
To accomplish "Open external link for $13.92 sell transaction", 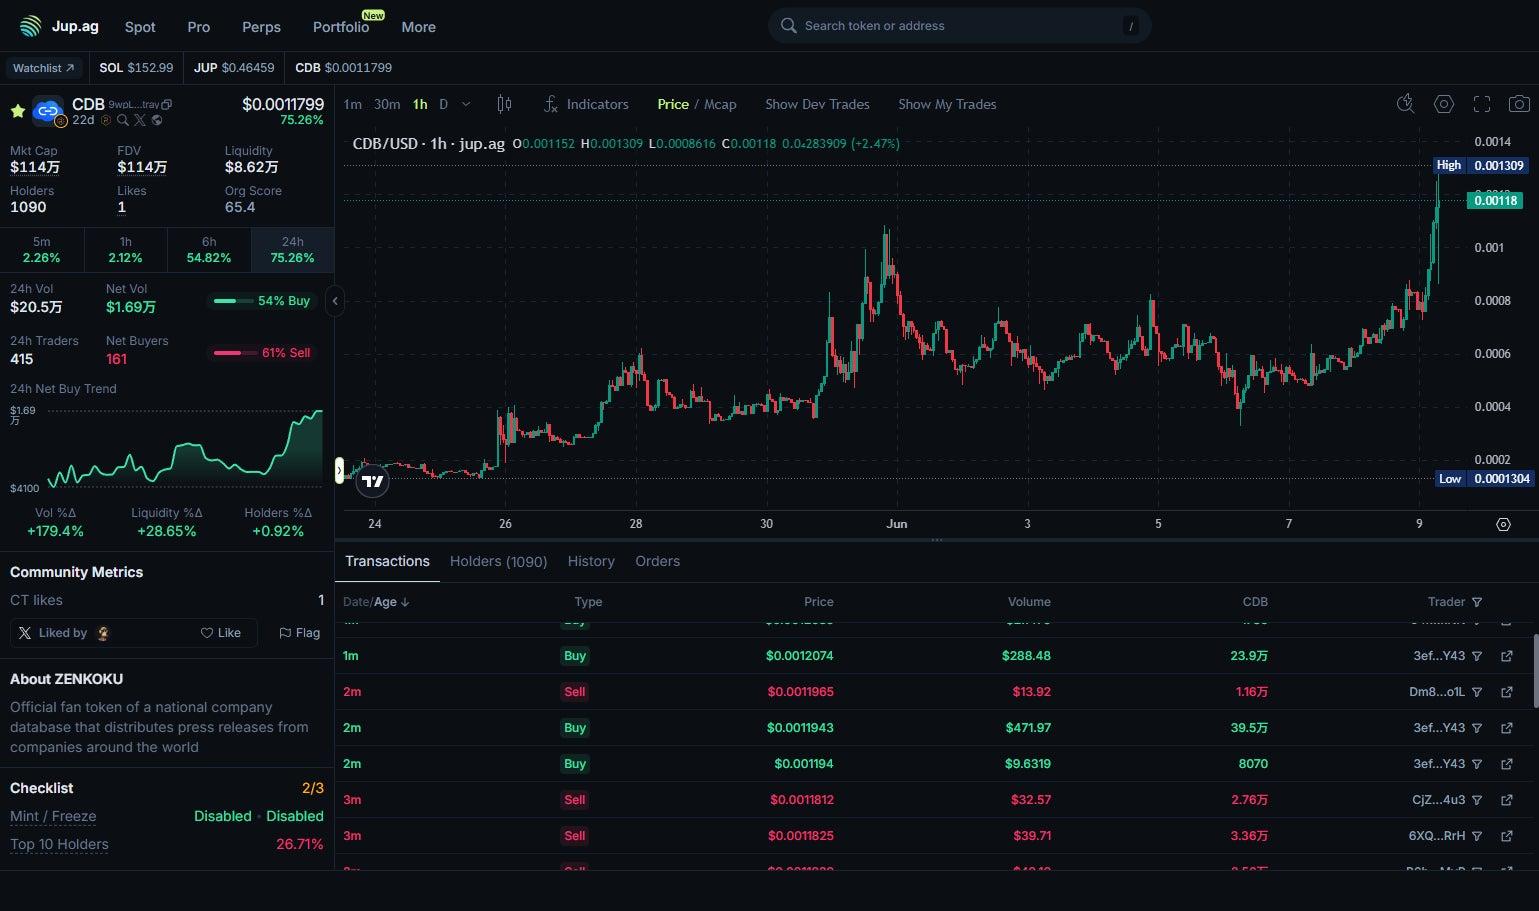I will 1506,692.
